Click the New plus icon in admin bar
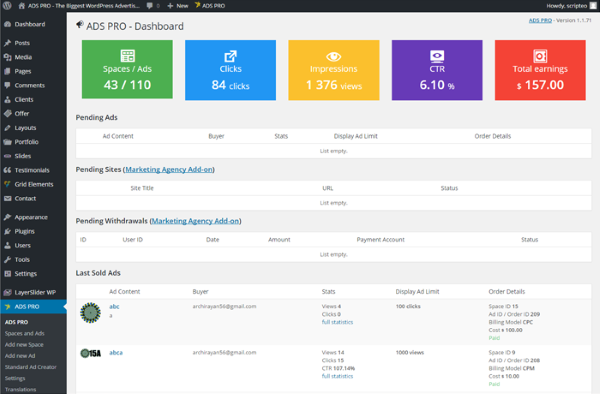600x394 pixels. pyautogui.click(x=170, y=6)
